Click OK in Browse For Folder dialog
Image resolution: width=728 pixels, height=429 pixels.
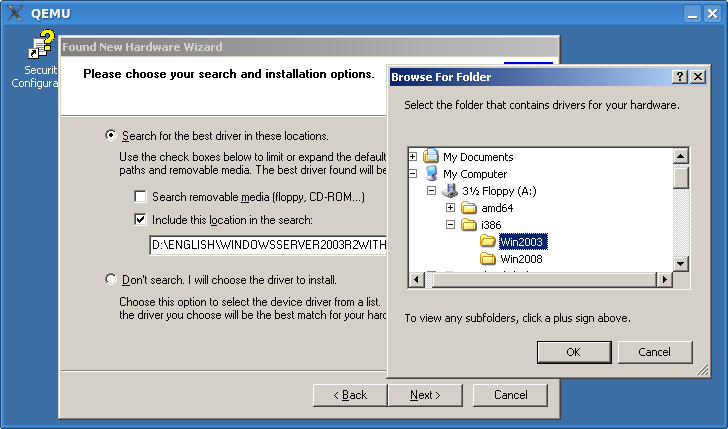pyautogui.click(x=574, y=352)
